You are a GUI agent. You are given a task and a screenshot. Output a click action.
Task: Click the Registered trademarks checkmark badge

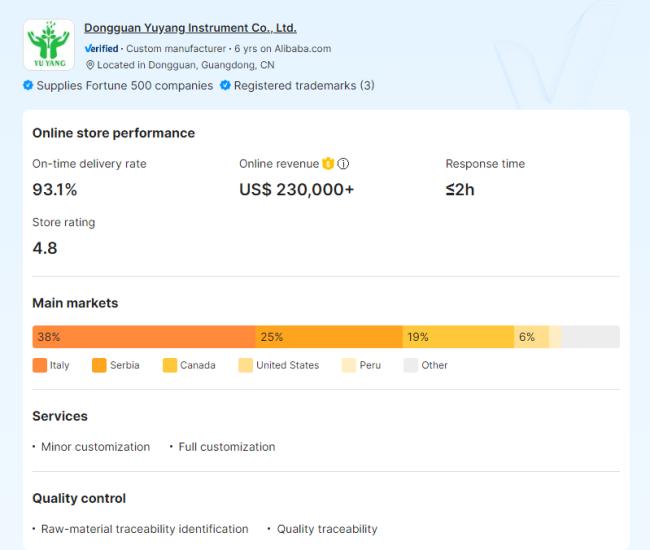coord(225,86)
